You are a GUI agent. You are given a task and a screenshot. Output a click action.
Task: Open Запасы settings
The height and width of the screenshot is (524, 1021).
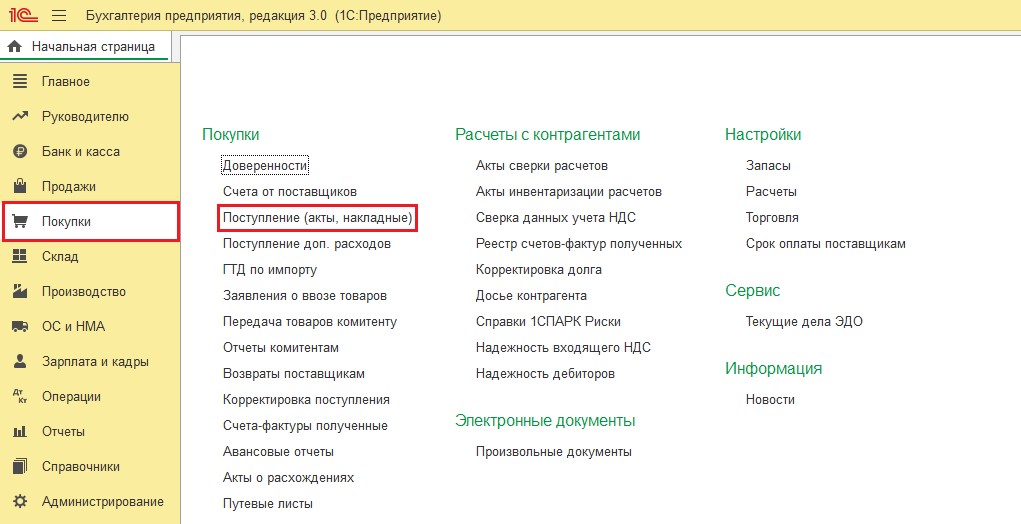coord(768,165)
